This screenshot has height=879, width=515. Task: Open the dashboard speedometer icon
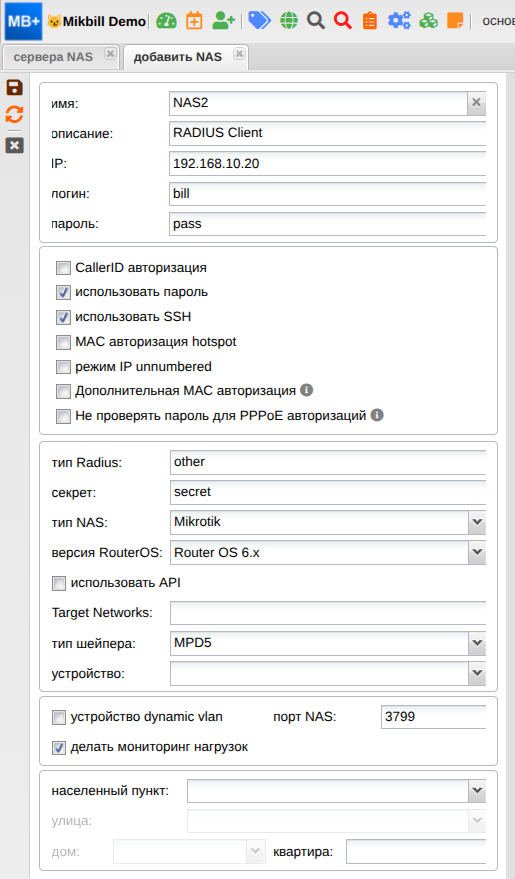click(166, 21)
